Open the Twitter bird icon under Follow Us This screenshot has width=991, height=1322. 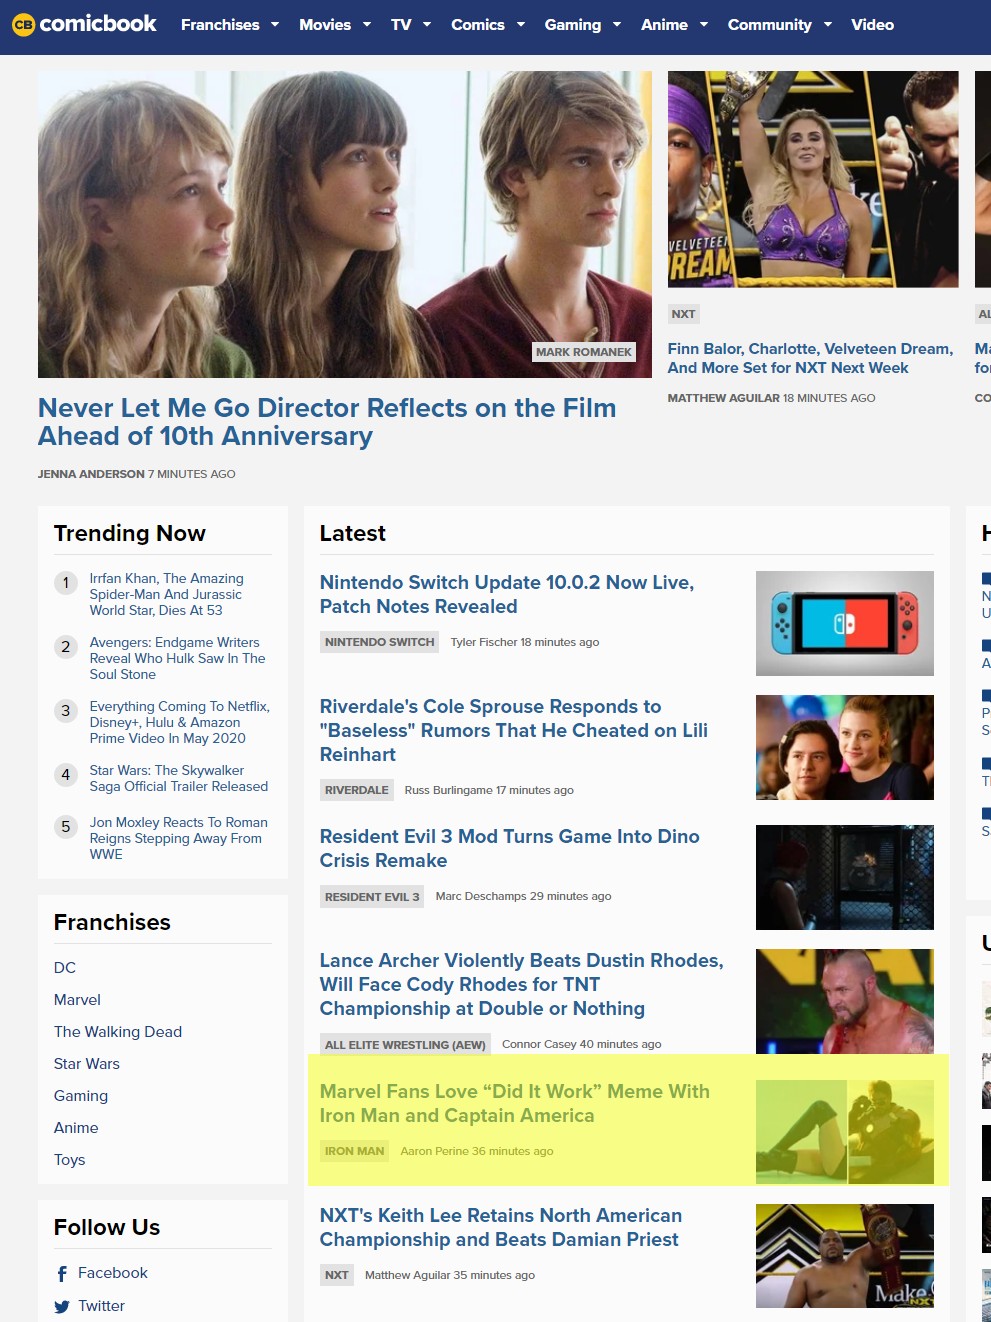point(62,1307)
